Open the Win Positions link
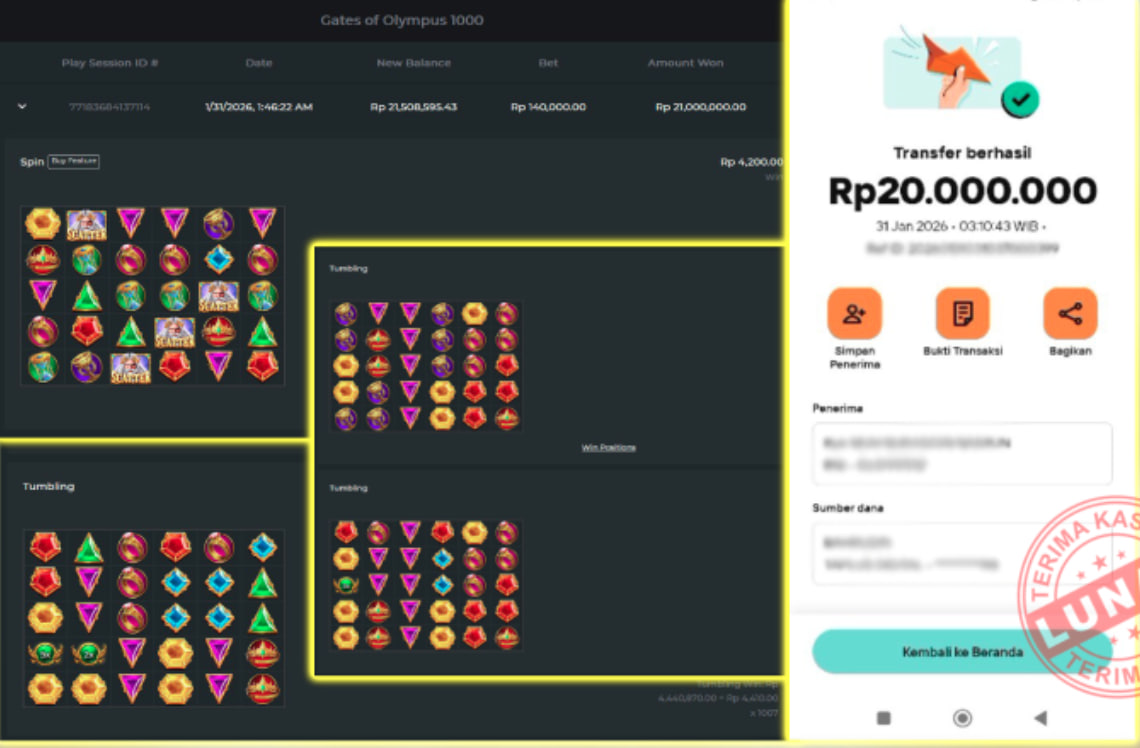The height and width of the screenshot is (748, 1140). (x=609, y=448)
